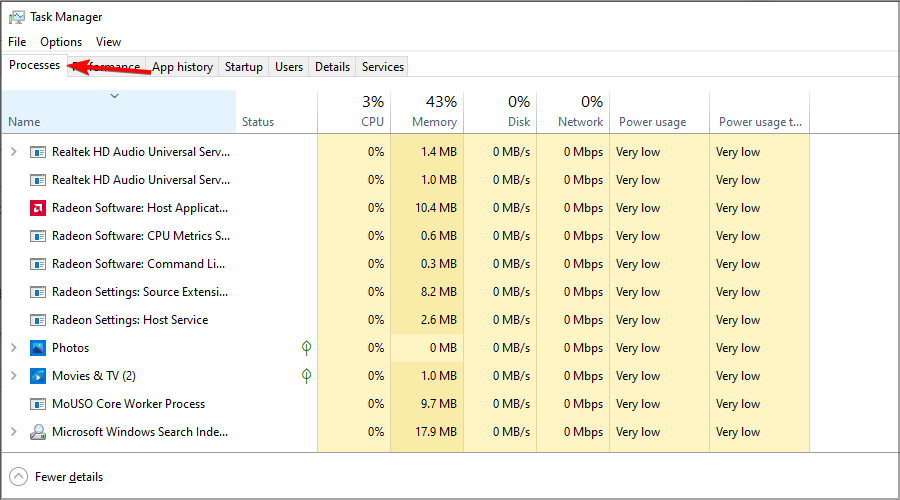
Task: Click the green leaf status icon for Movies & TV
Action: coord(307,375)
